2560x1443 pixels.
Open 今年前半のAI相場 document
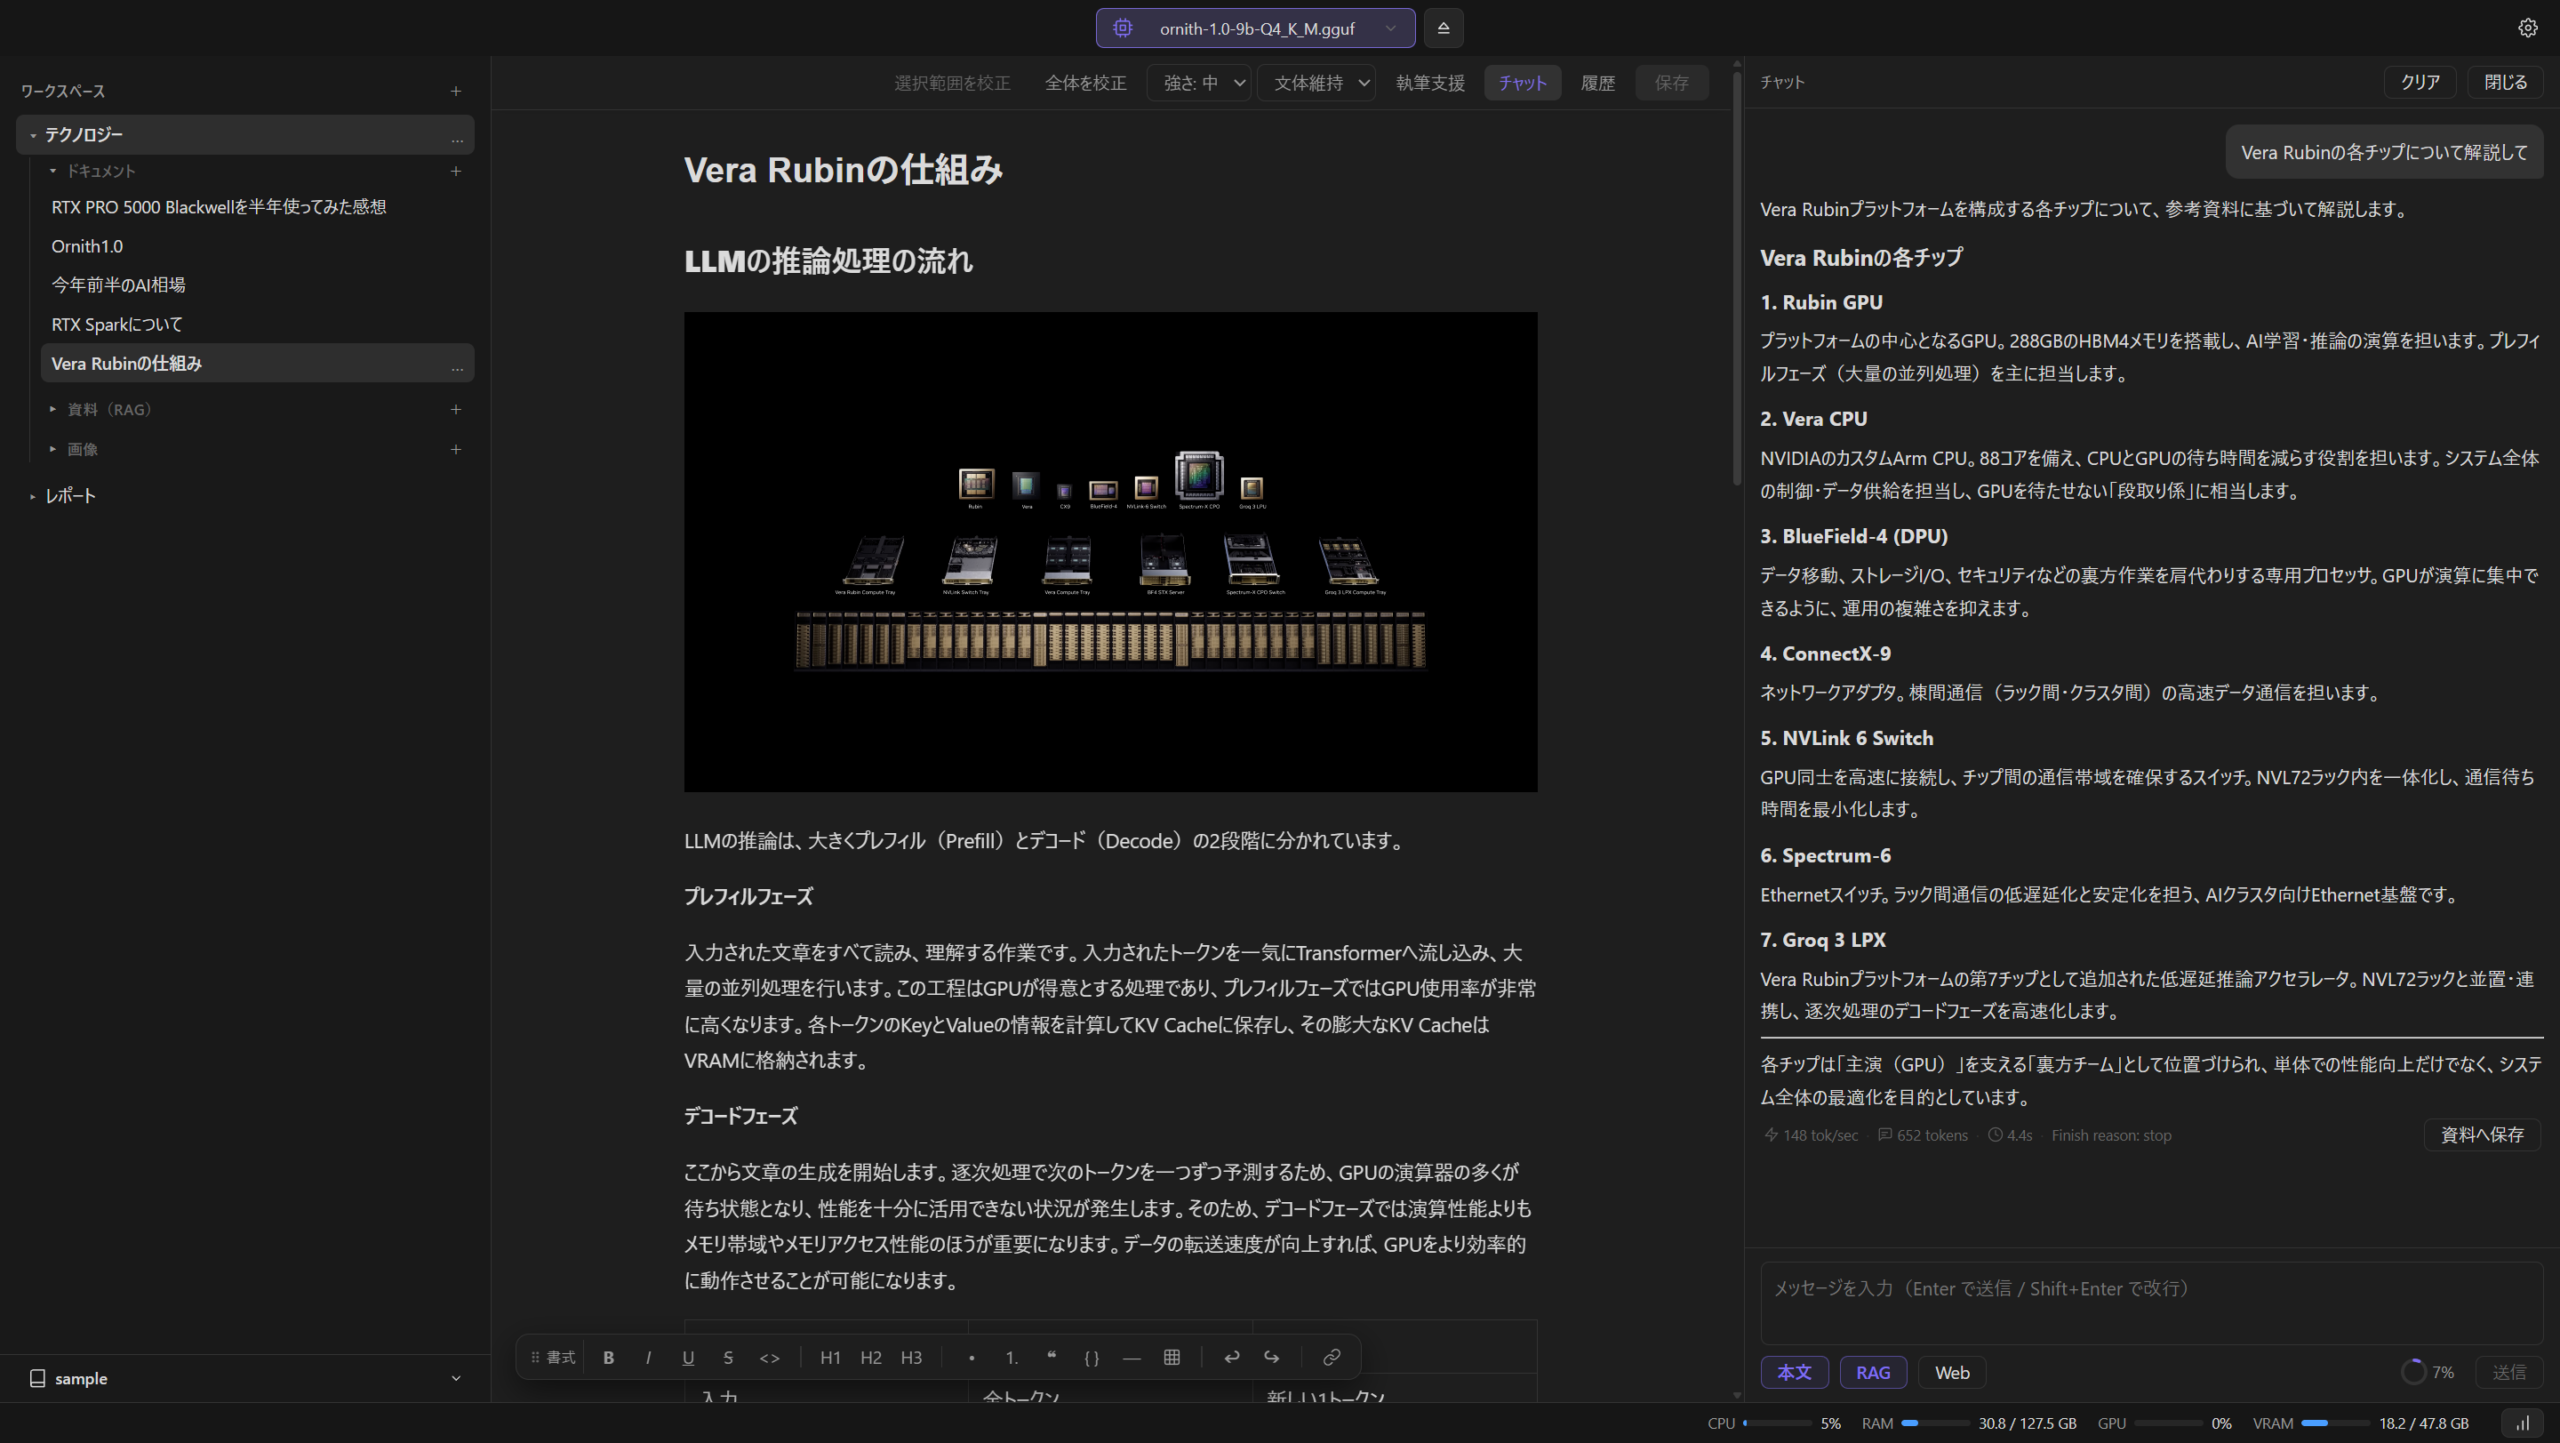(118, 285)
